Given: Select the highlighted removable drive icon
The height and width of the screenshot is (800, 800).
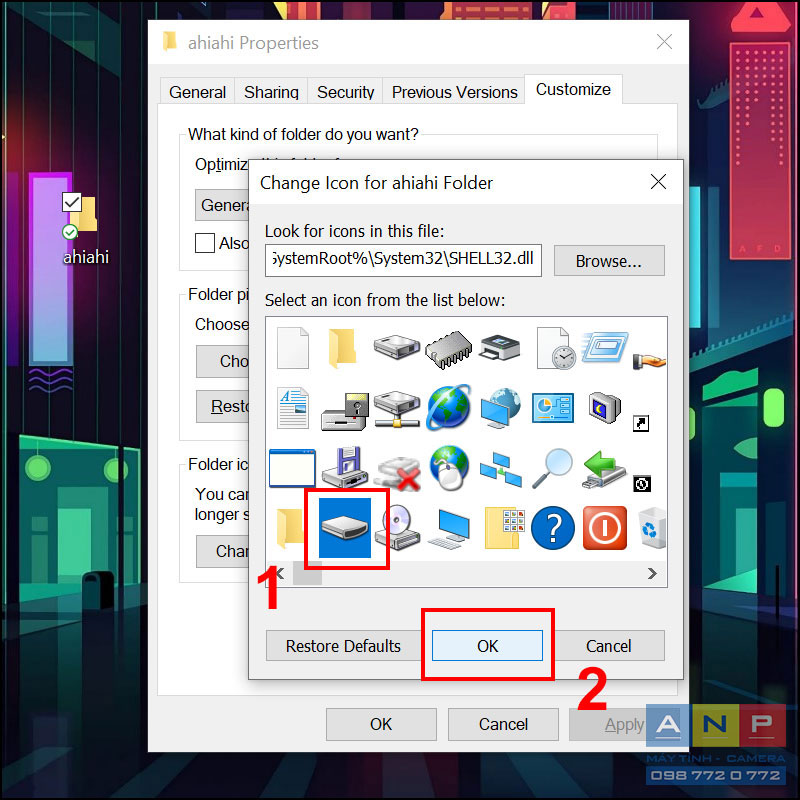Looking at the screenshot, I should click(345, 528).
